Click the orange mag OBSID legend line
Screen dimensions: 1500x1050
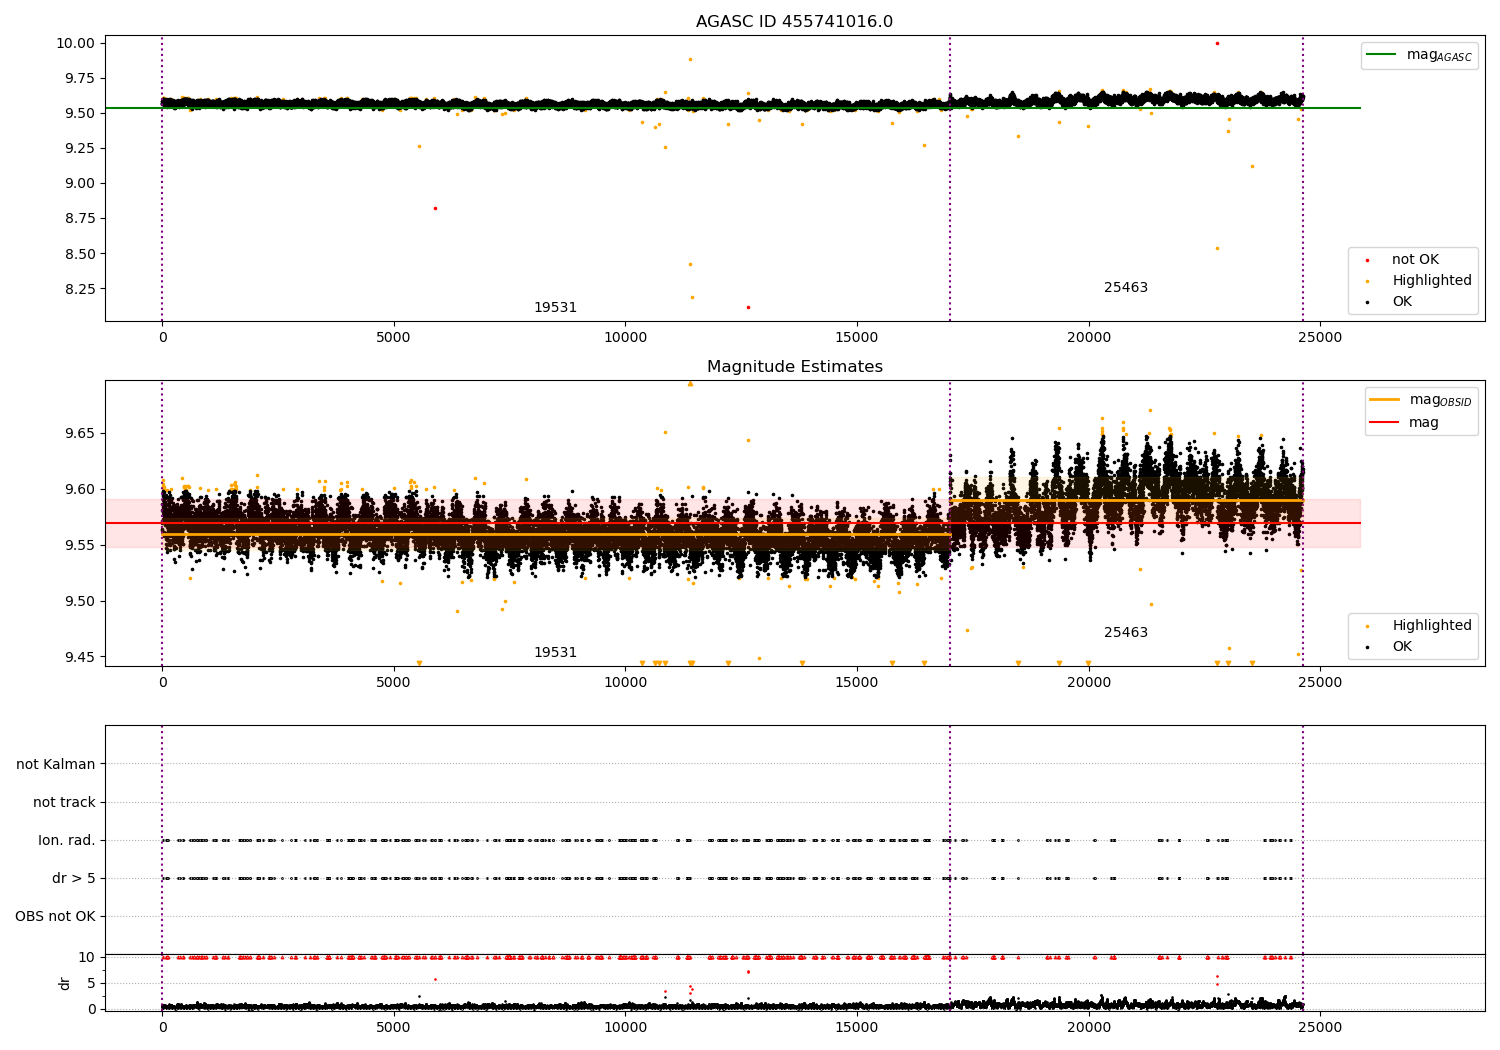coord(1385,400)
